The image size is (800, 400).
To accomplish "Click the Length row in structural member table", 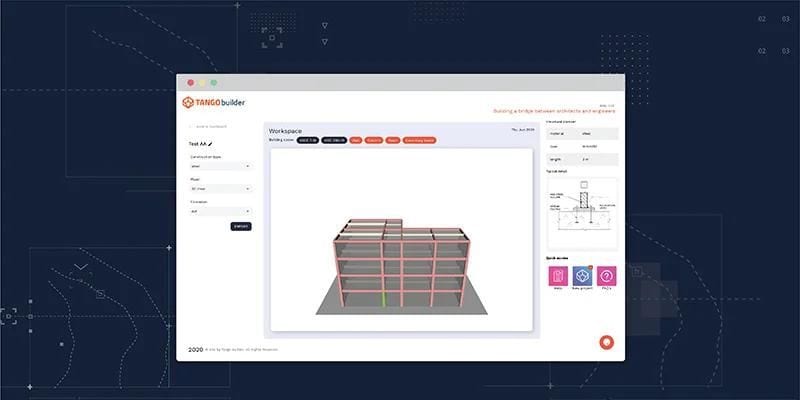I will tap(582, 160).
